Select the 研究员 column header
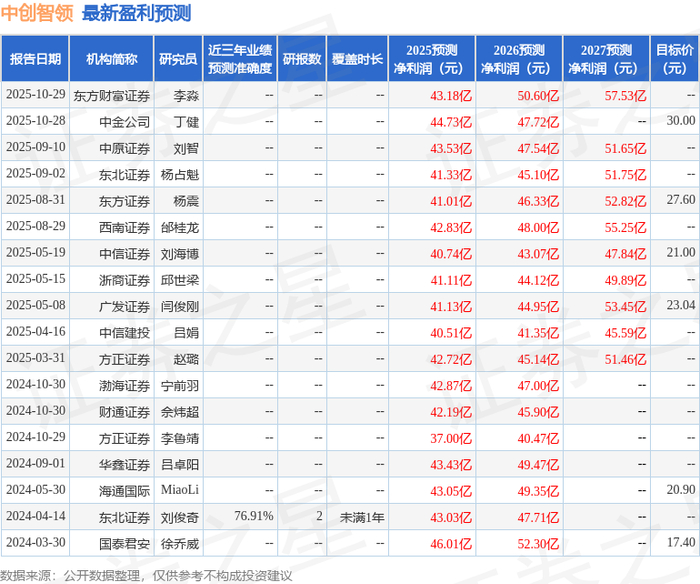The width and height of the screenshot is (700, 584). point(178,59)
